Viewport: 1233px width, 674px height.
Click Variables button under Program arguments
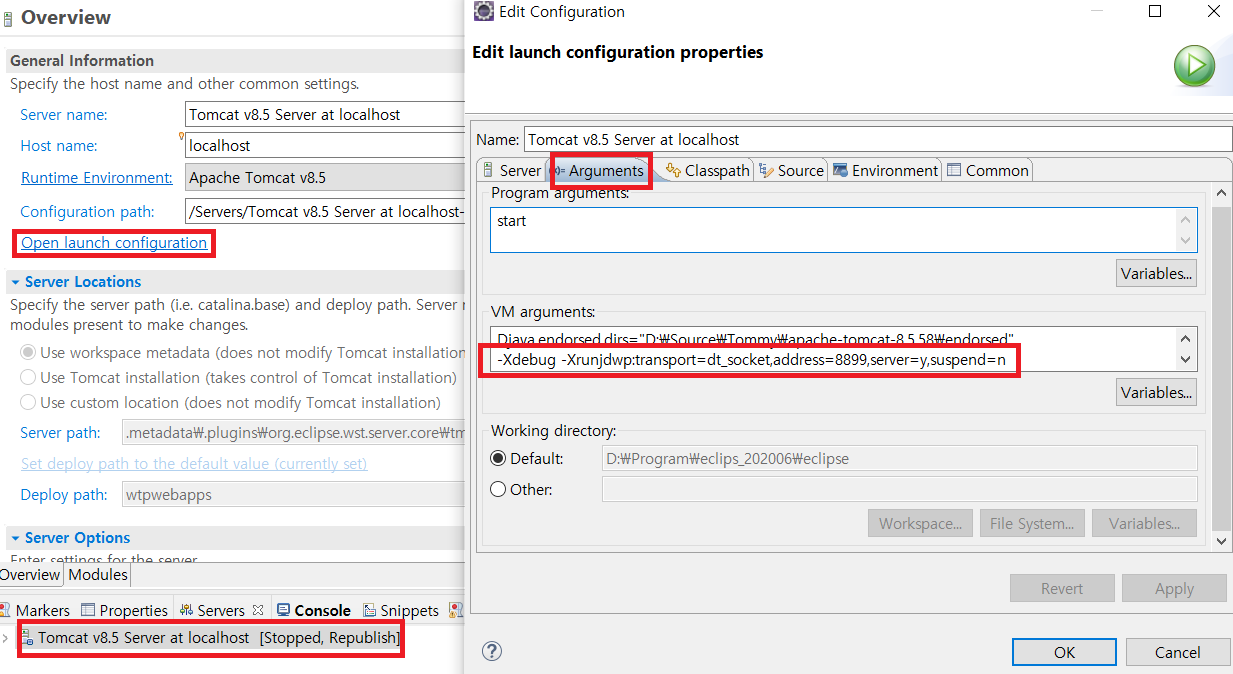[1156, 273]
